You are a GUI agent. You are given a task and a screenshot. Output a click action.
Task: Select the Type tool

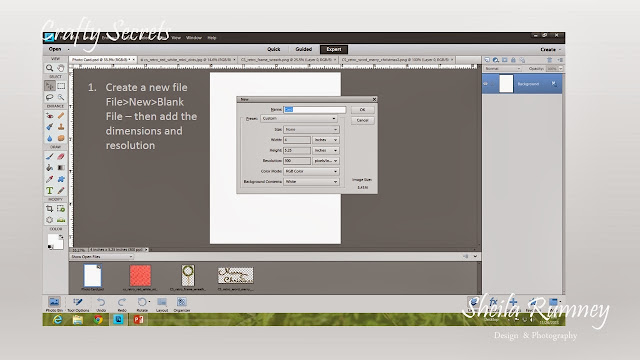[x=49, y=191]
